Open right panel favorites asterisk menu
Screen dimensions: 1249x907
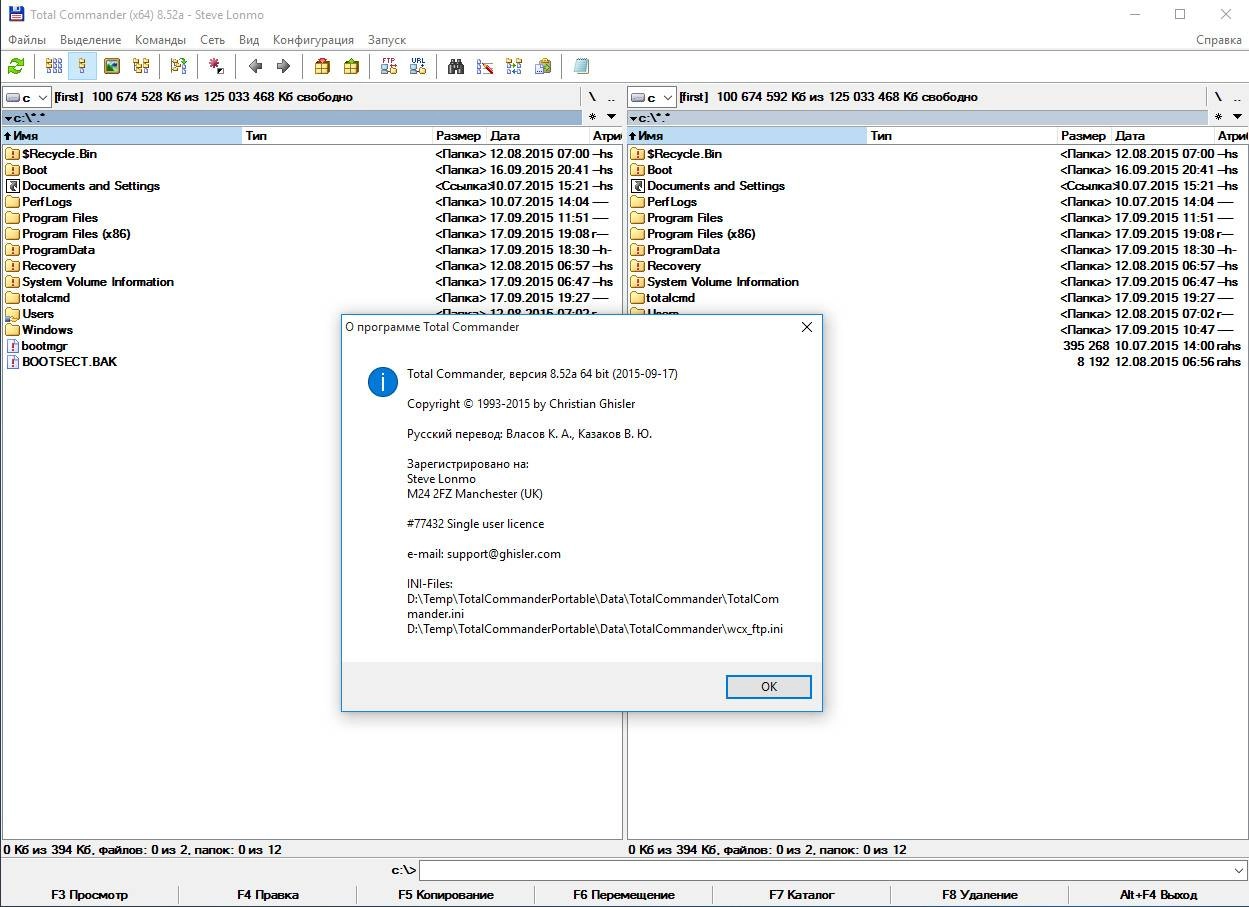[x=1217, y=117]
